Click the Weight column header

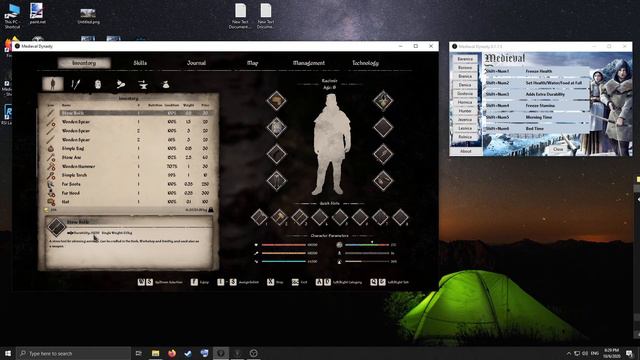(x=189, y=105)
